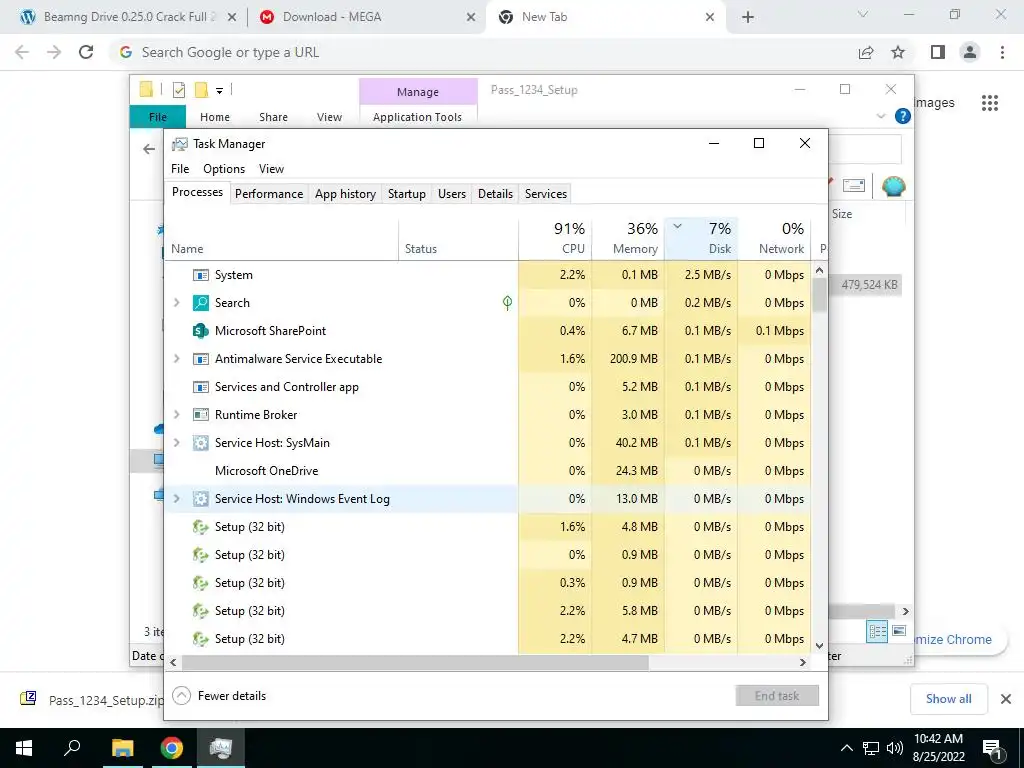Expand Service Host: SysMain group

pos(176,443)
